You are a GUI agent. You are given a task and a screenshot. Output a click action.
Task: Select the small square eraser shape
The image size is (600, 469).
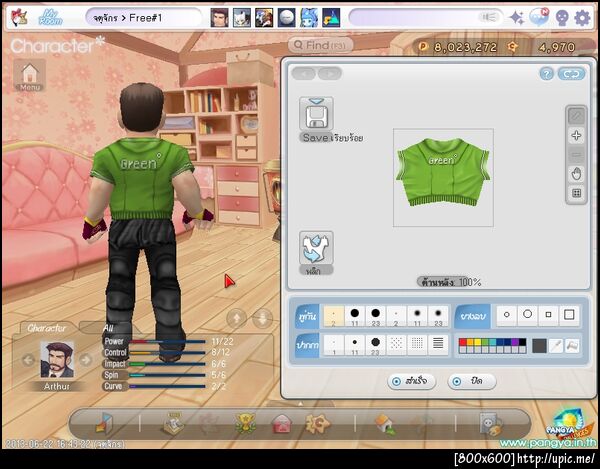pos(548,315)
